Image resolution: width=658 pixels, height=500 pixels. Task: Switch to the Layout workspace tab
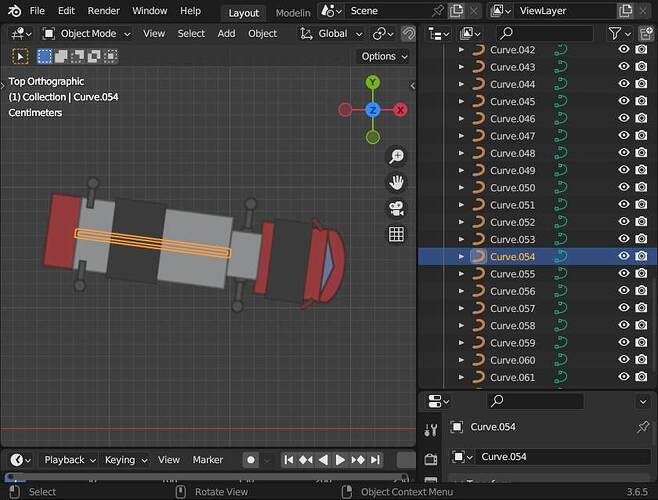tap(243, 13)
